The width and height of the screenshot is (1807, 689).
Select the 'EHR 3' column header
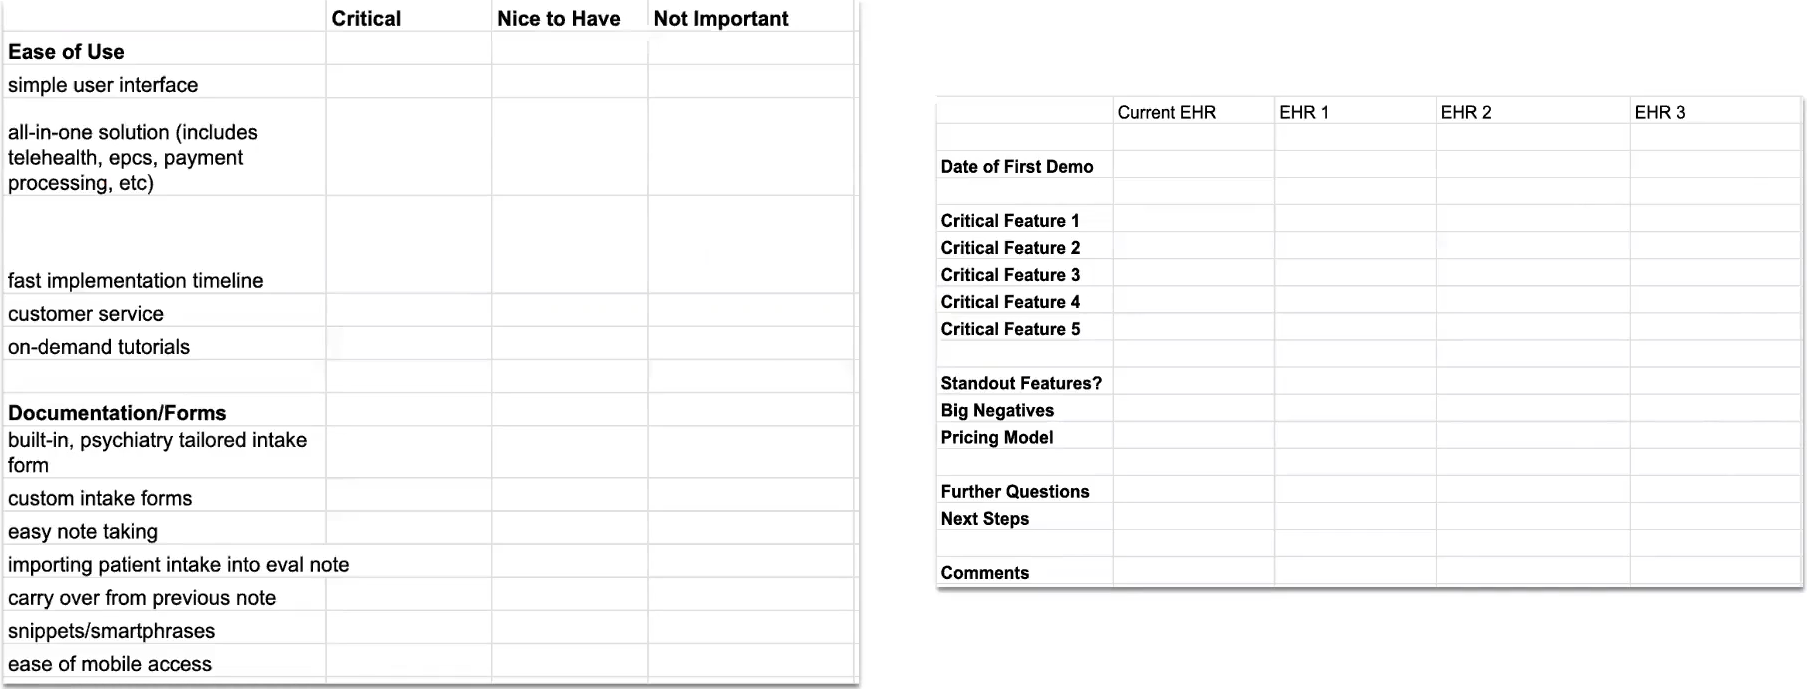pyautogui.click(x=1660, y=113)
